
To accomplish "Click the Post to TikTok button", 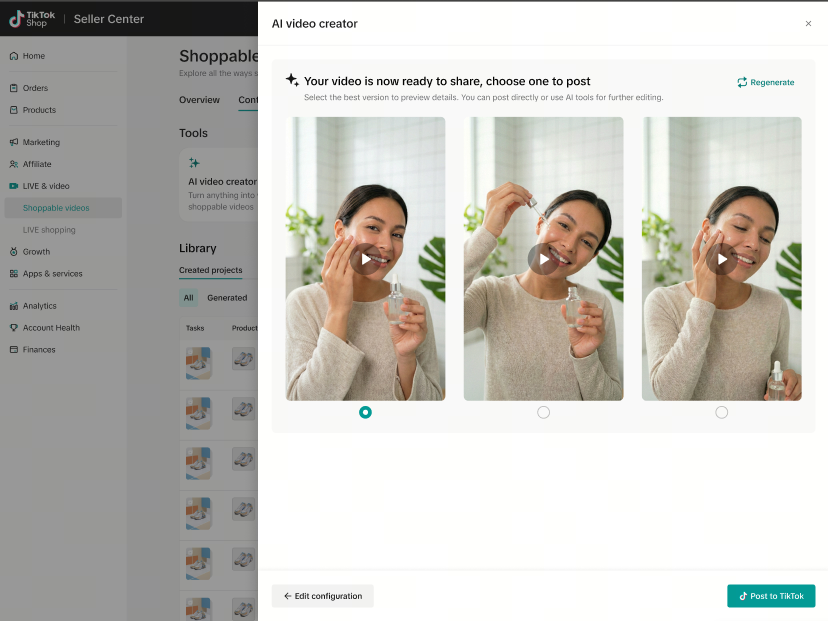I will pyautogui.click(x=770, y=596).
